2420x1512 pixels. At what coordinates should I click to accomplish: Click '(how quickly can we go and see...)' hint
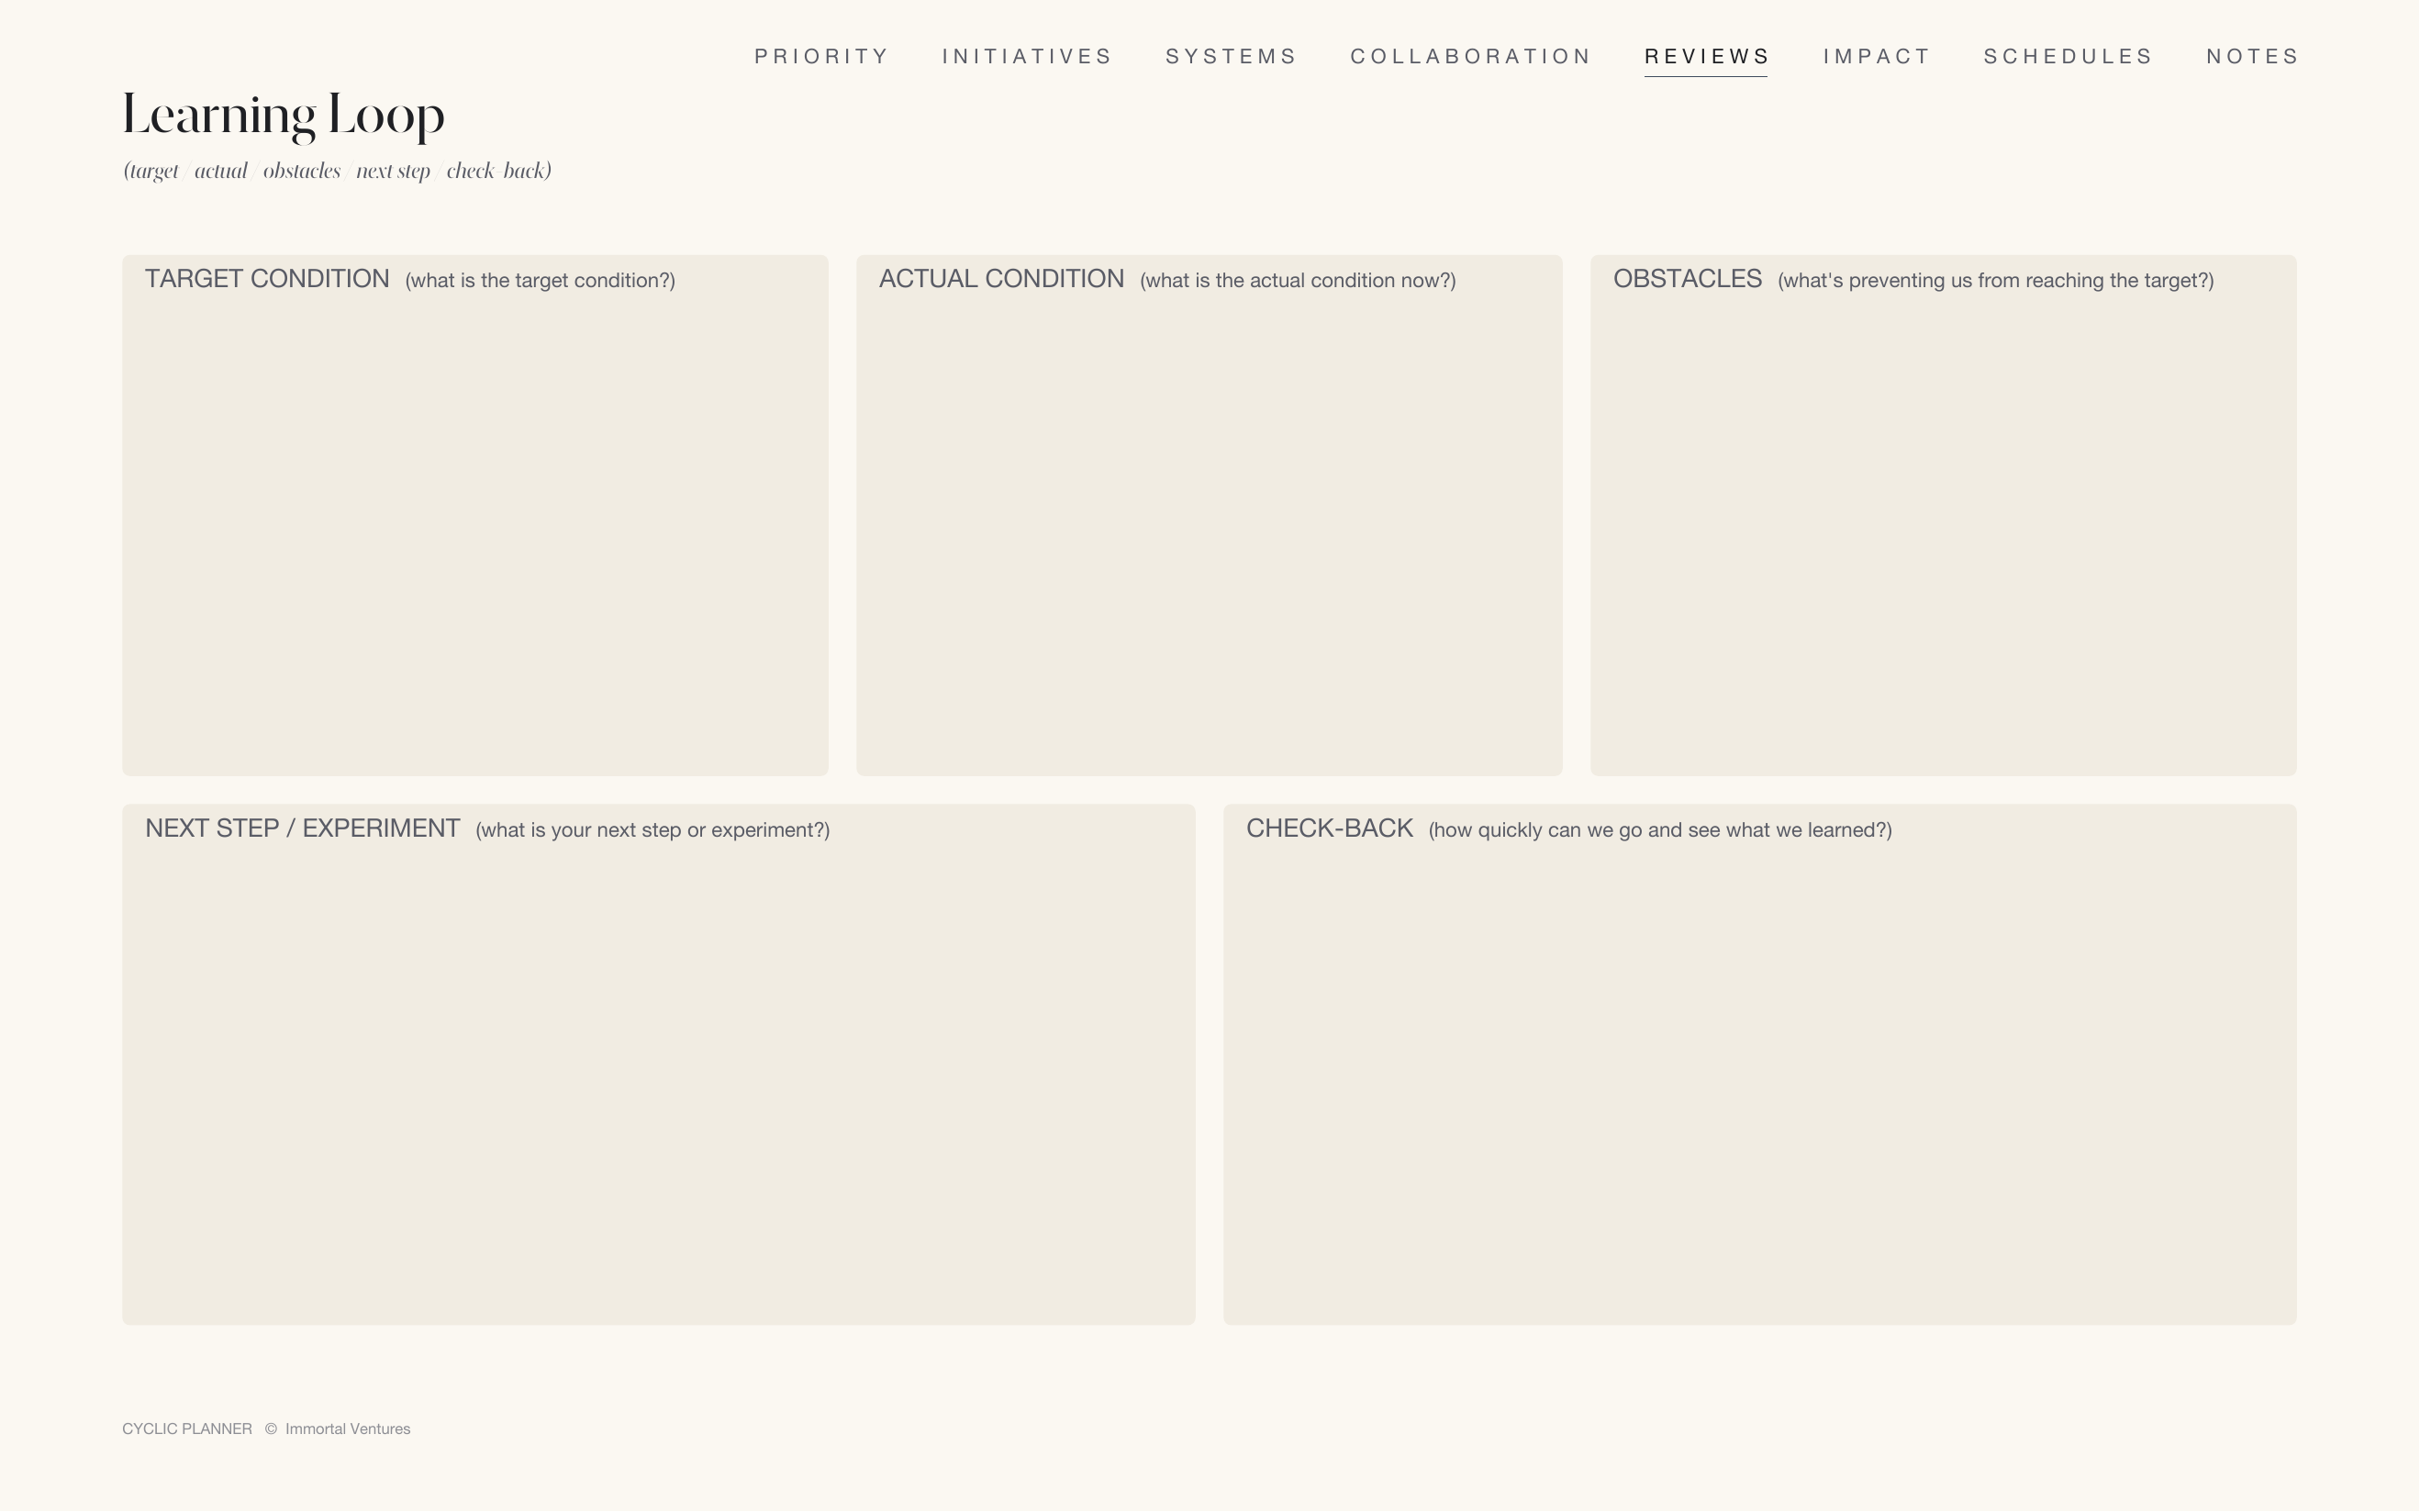(1660, 831)
